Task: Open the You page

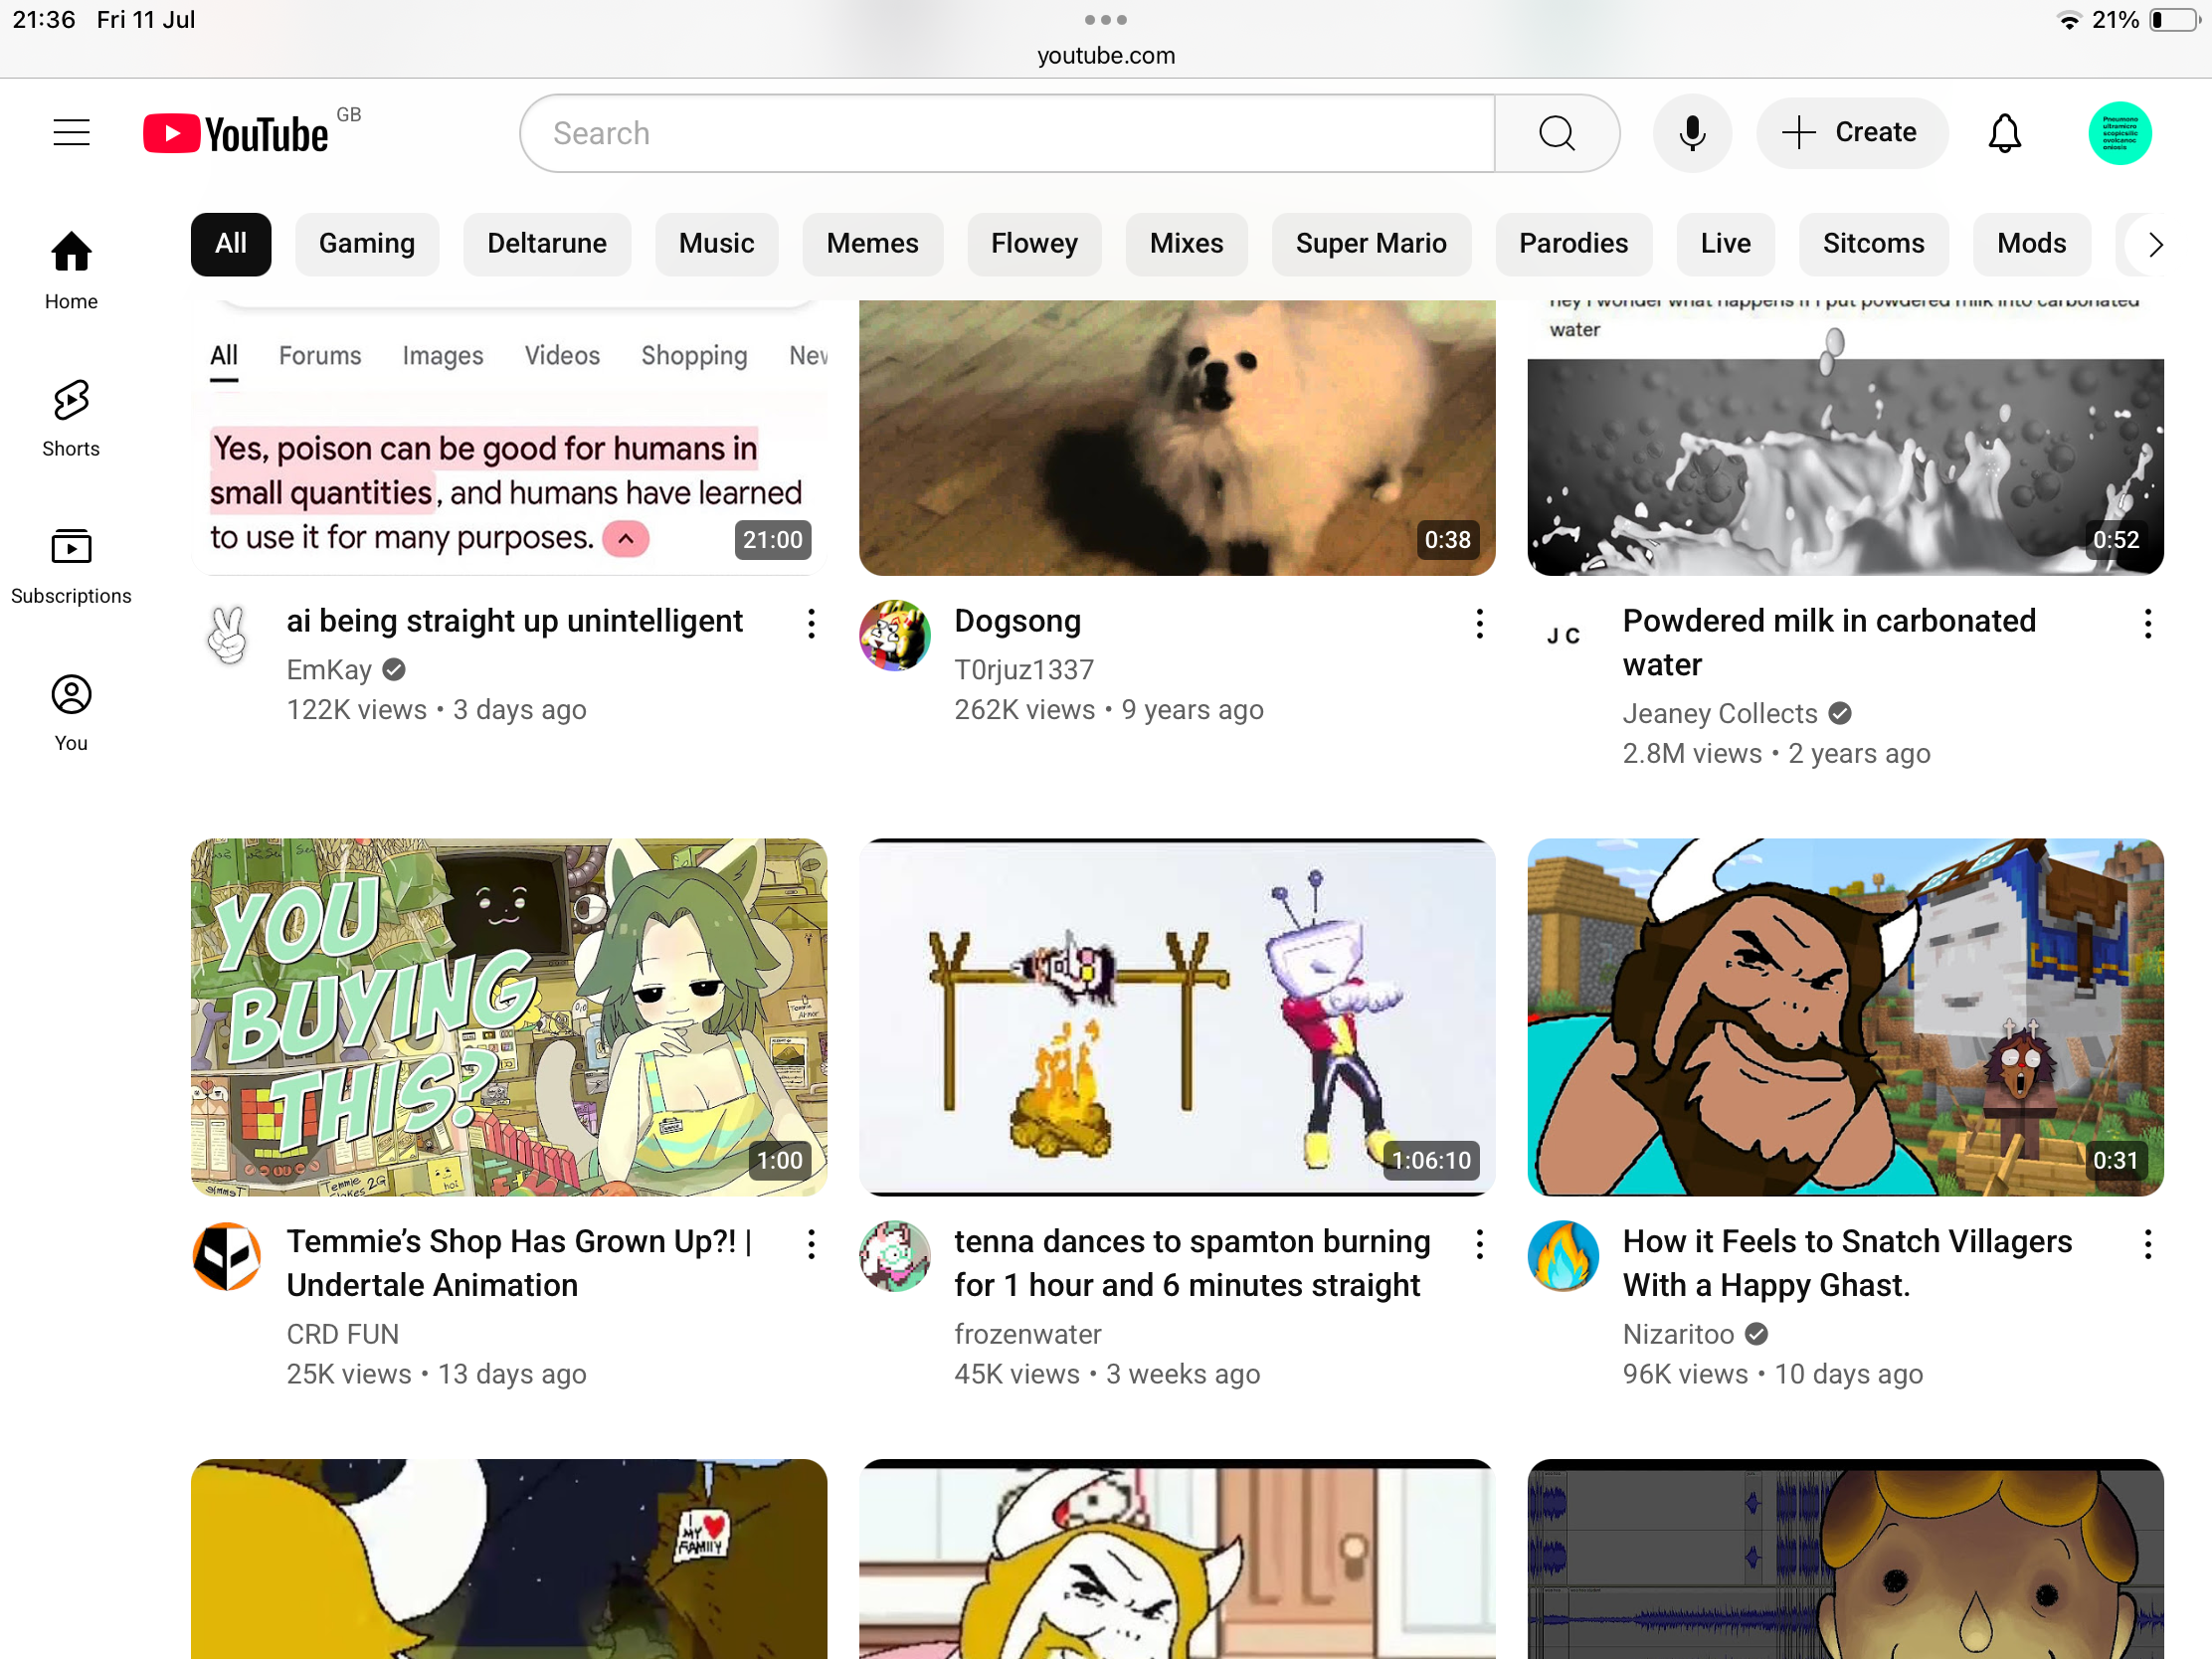Action: tap(71, 713)
